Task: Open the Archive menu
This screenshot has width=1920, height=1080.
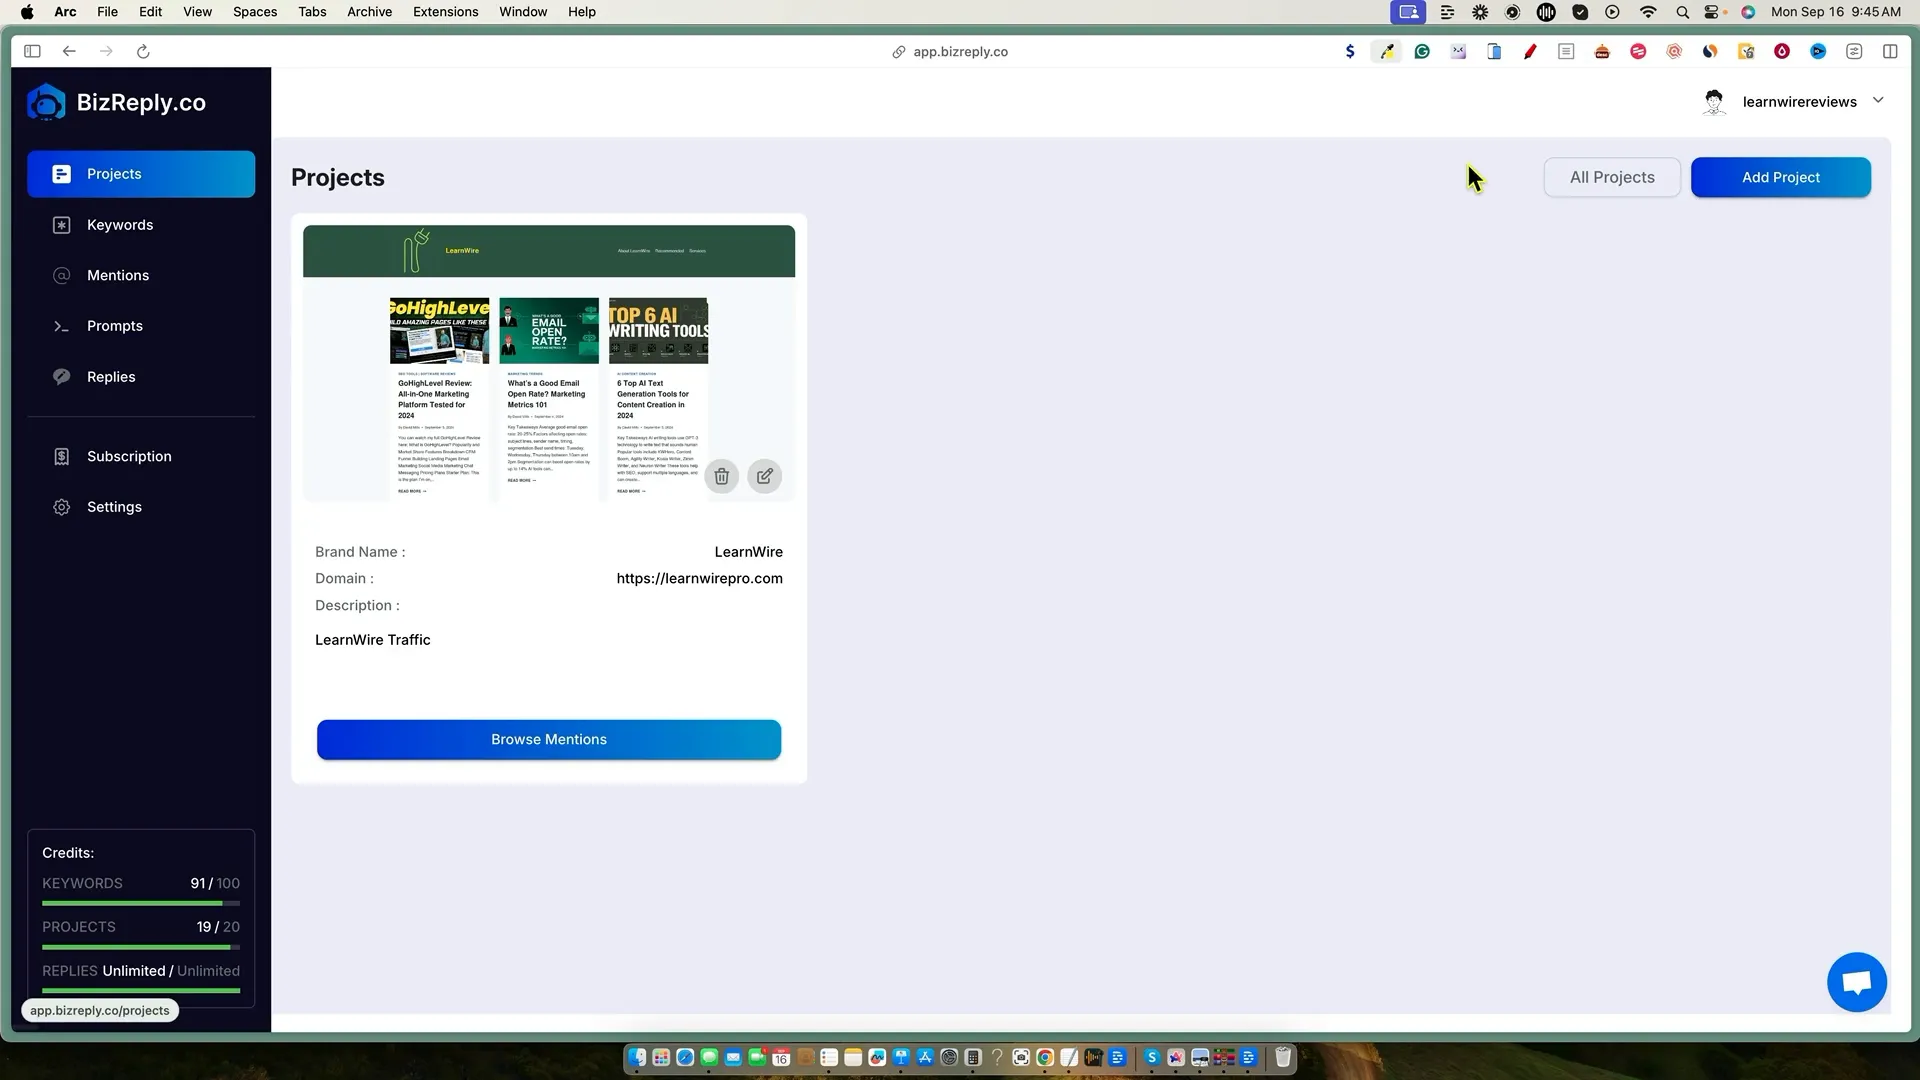Action: (369, 12)
